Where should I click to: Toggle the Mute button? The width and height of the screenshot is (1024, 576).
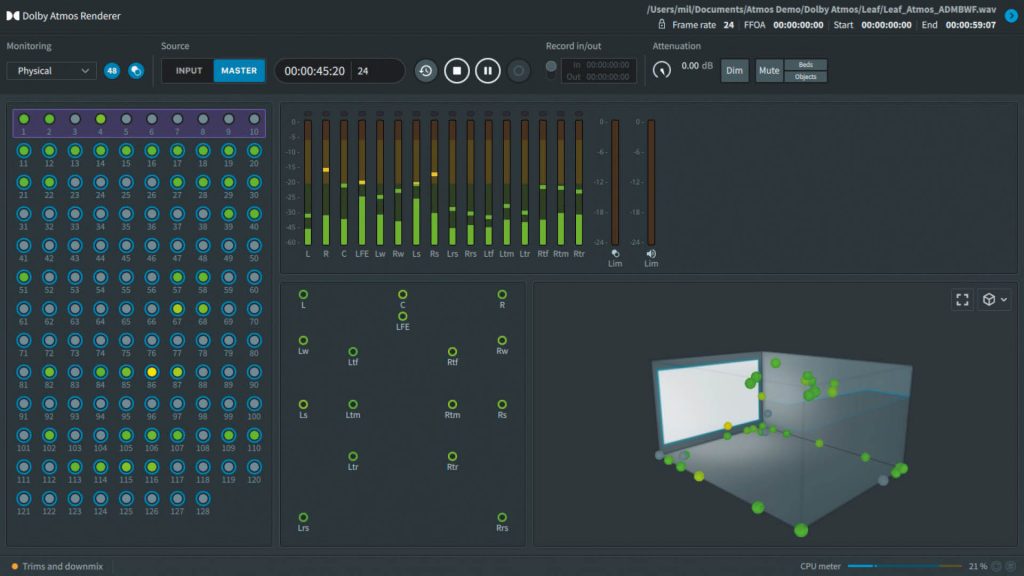coord(769,71)
